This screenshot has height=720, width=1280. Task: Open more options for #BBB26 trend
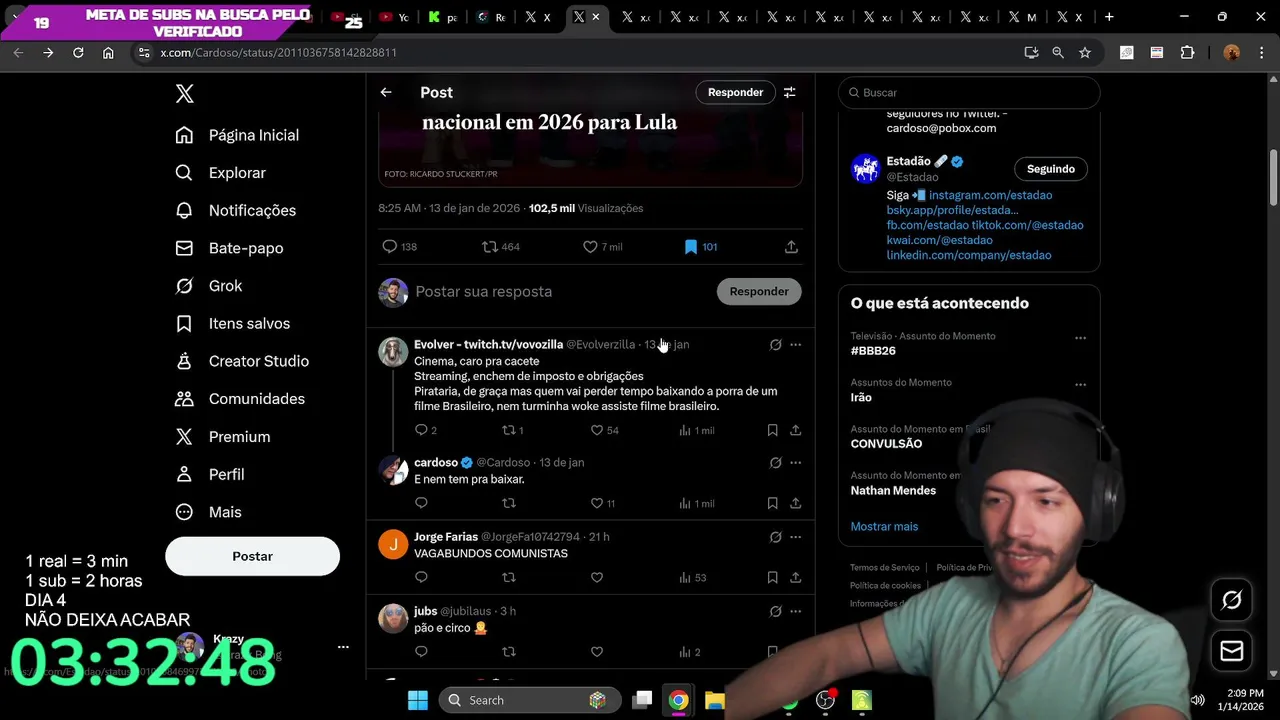1080,338
